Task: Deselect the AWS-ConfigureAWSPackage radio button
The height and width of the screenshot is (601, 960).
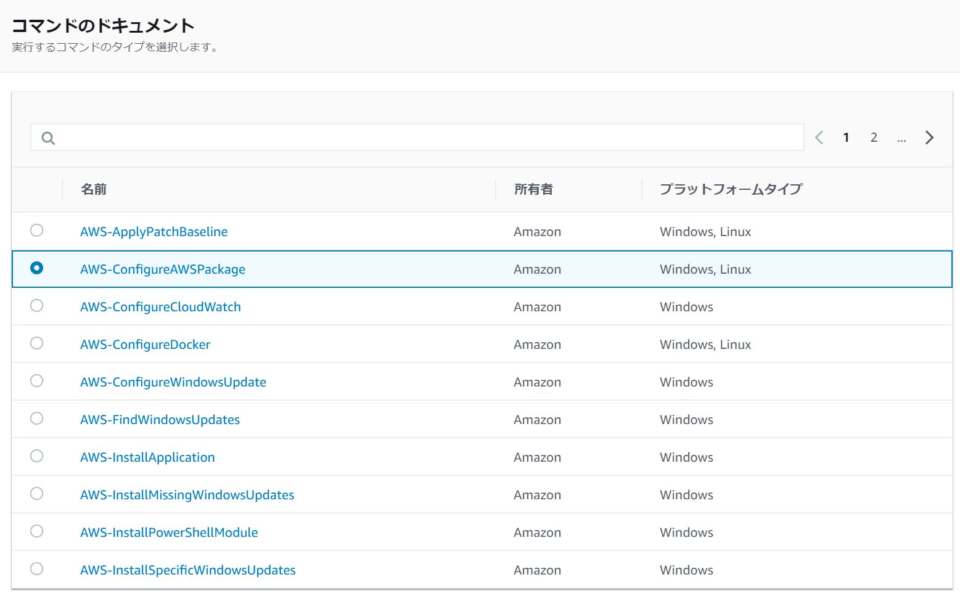Action: click(x=37, y=268)
